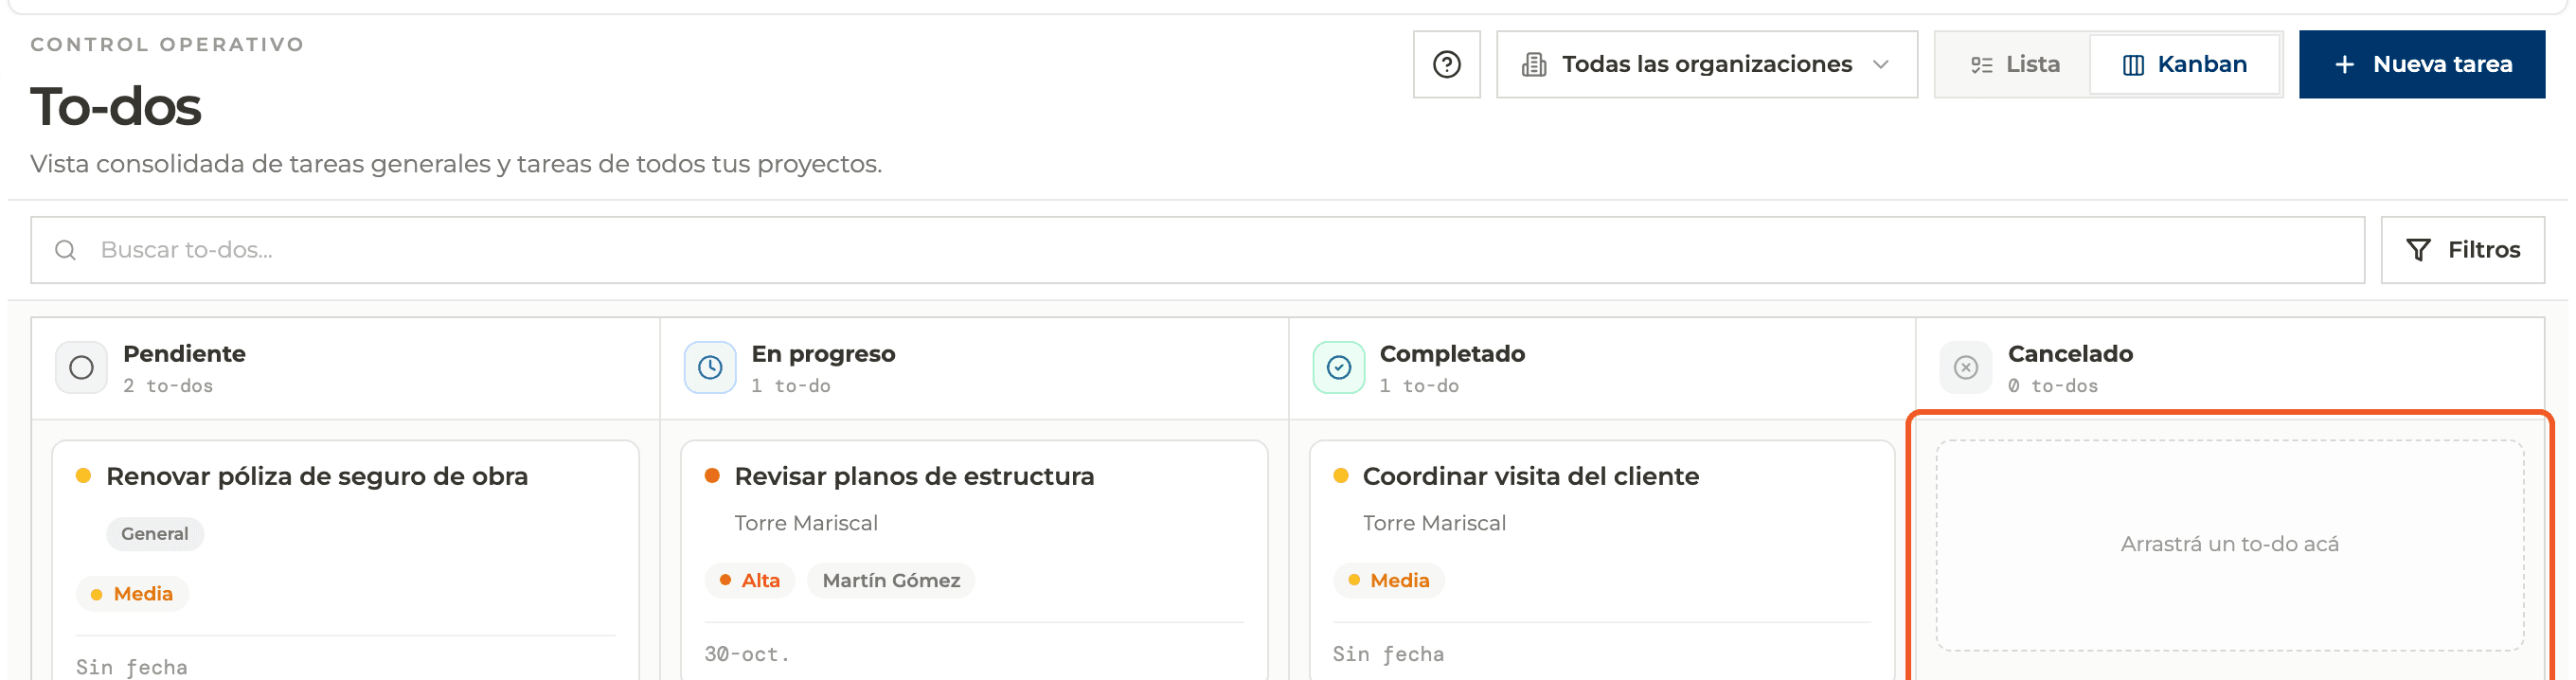Screen dimensions: 2576x680
Task: Create a task with Nueva tarea
Action: (x=2421, y=64)
